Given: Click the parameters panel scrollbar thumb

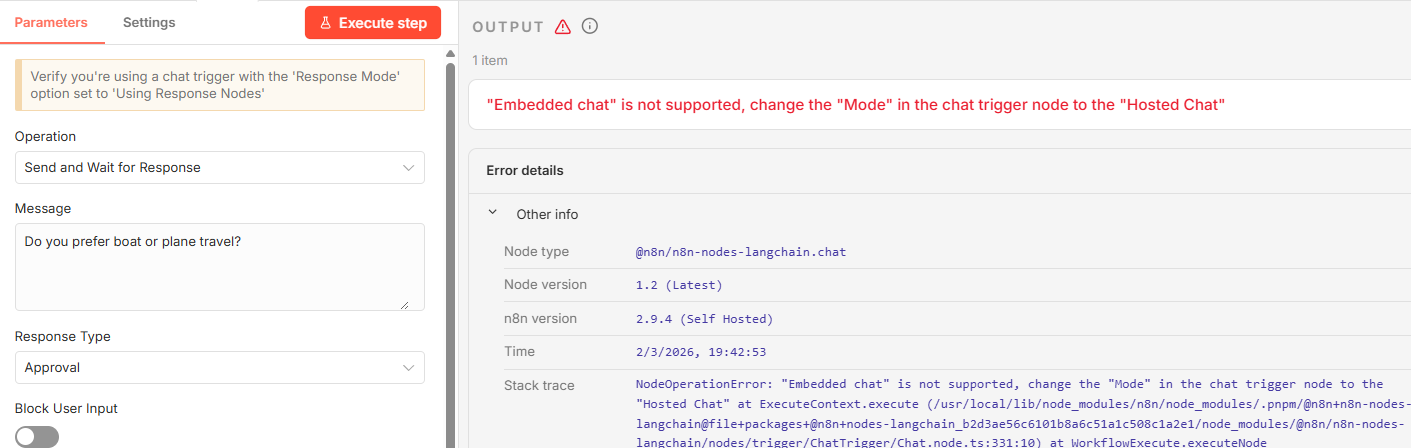Looking at the screenshot, I should click(x=450, y=250).
